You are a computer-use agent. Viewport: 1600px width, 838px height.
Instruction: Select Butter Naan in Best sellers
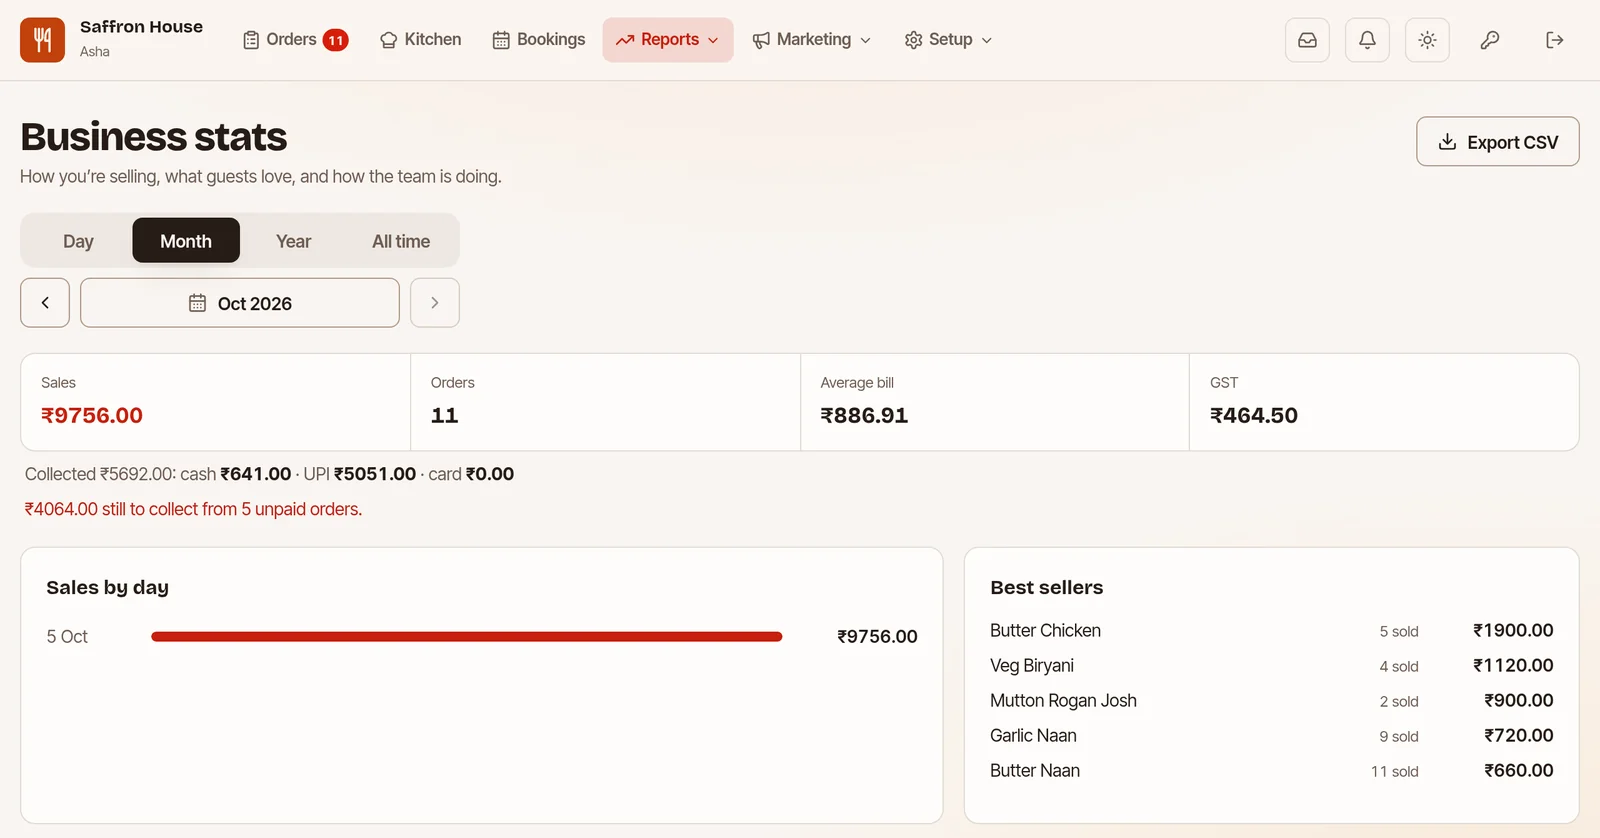point(1272,771)
